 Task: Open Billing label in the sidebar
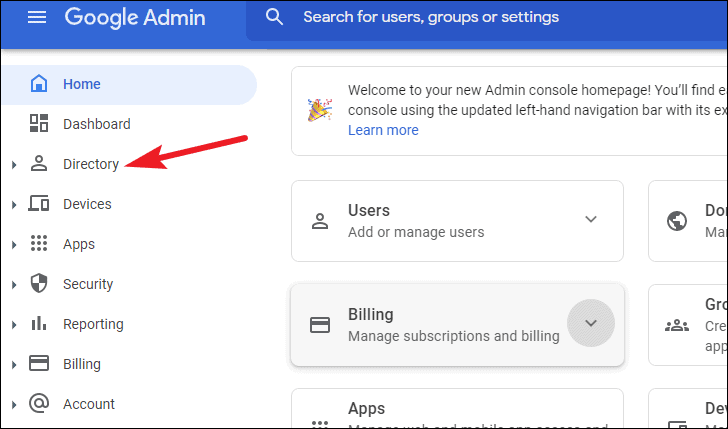(x=82, y=364)
